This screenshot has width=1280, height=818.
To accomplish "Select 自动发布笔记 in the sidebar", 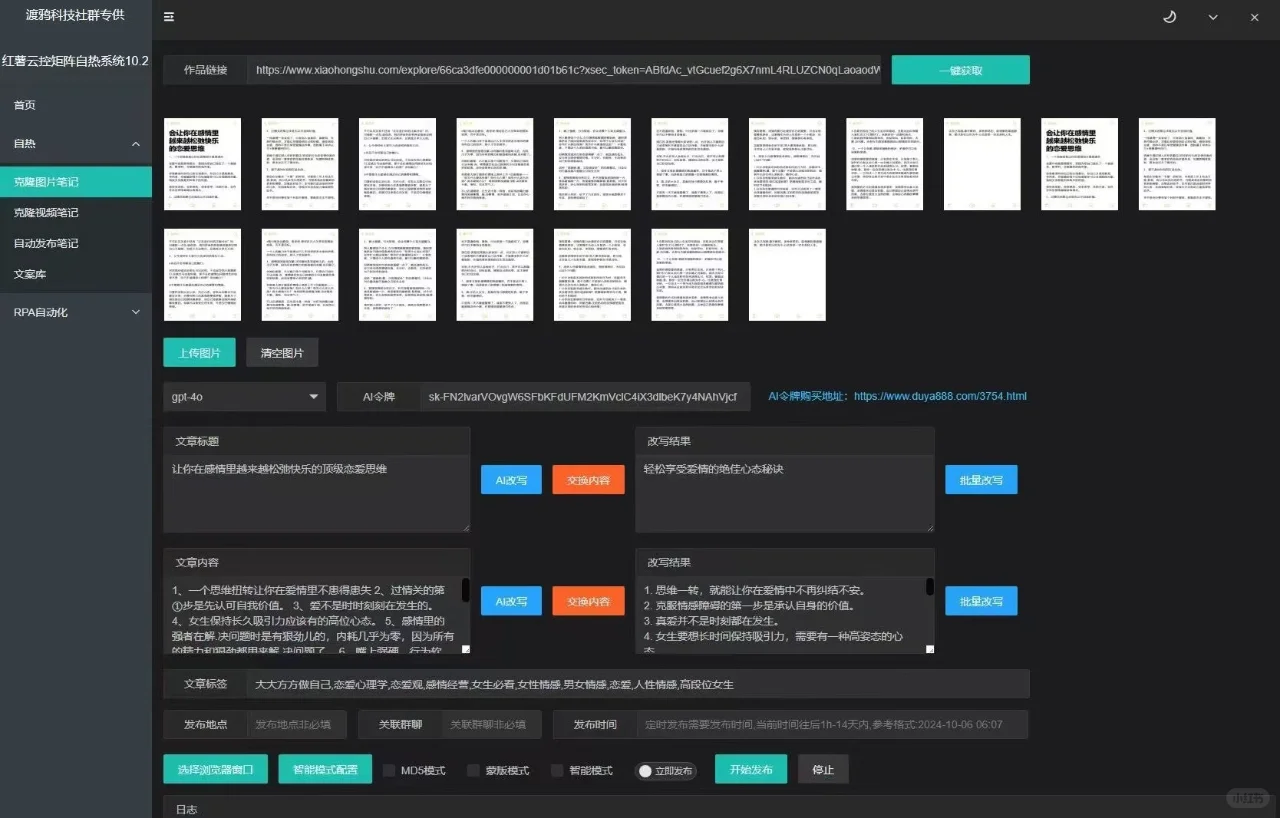I will tap(76, 243).
